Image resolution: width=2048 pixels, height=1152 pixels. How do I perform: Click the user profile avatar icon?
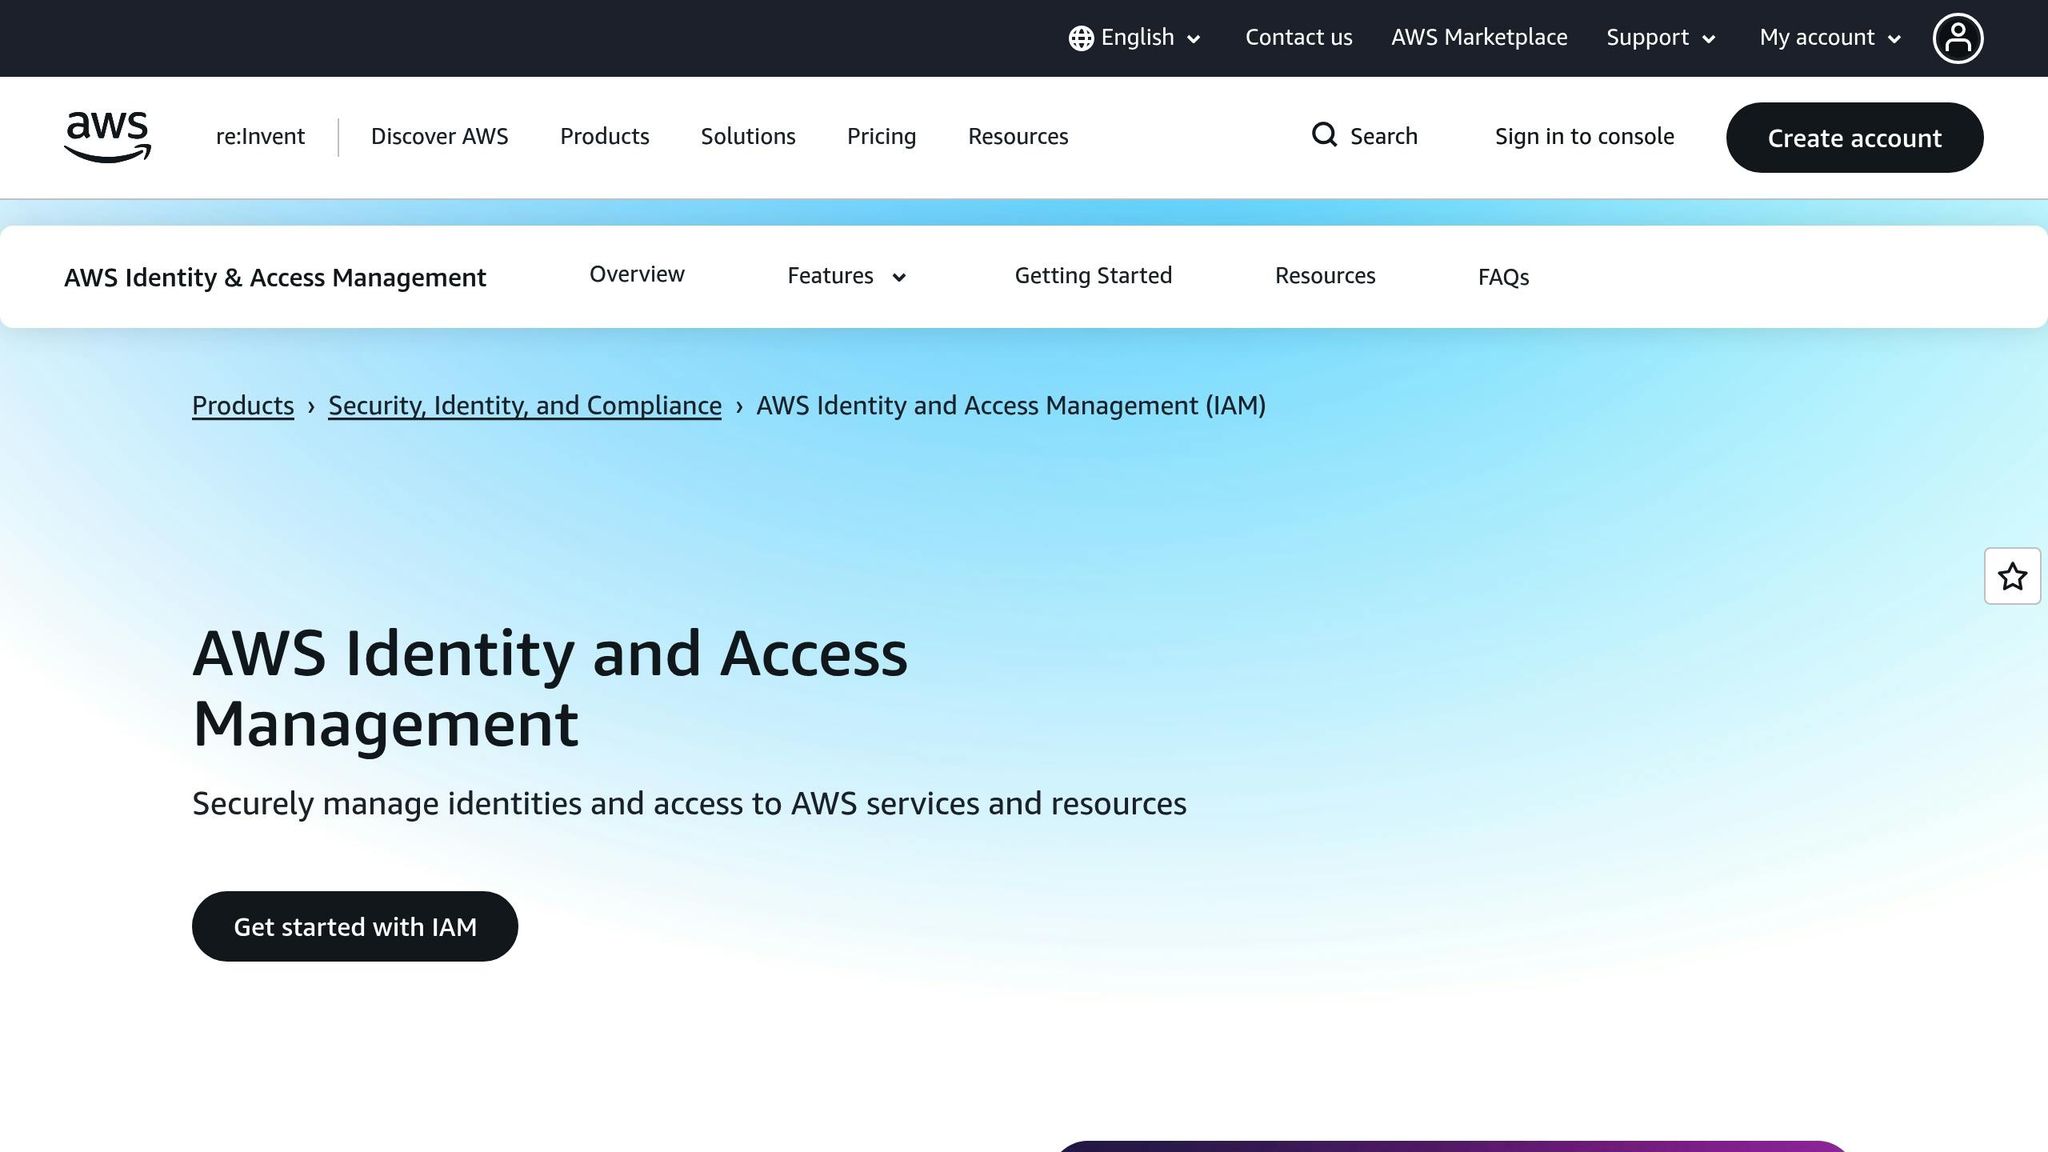(1957, 38)
